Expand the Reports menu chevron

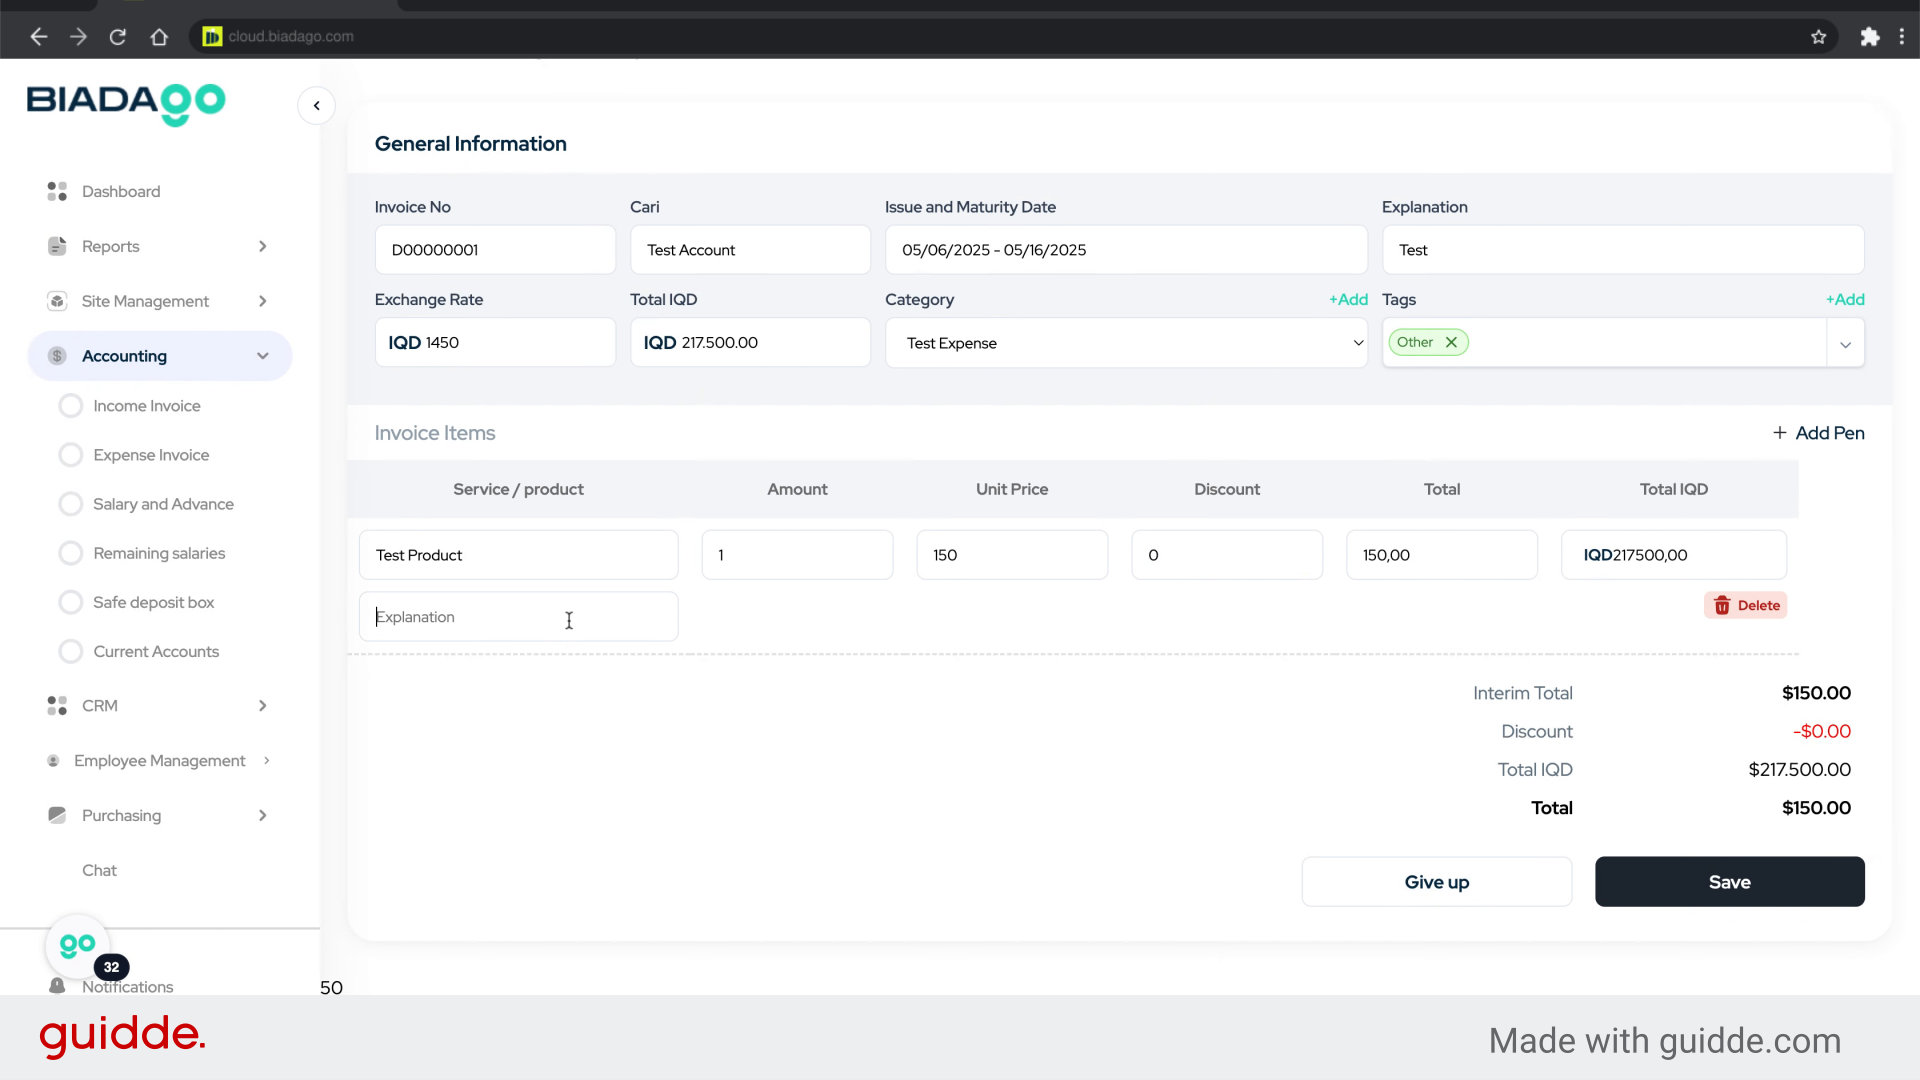click(262, 246)
